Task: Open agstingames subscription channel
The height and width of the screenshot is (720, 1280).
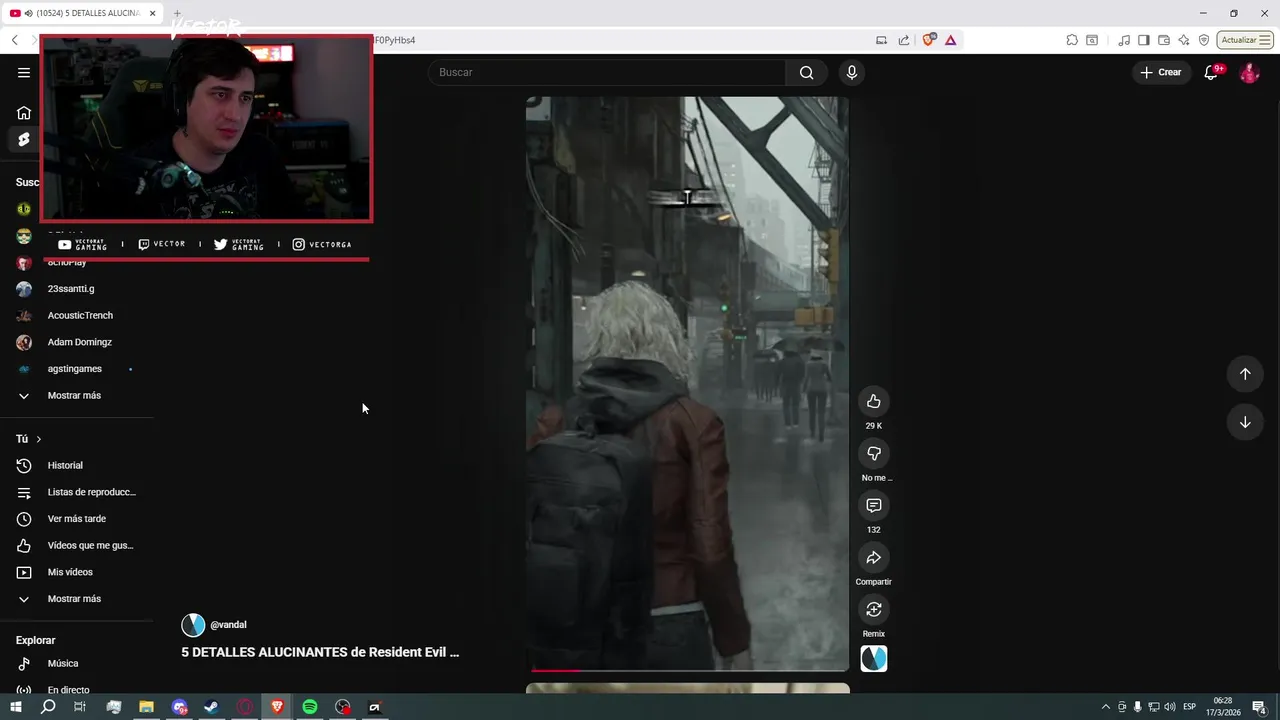Action: coord(76,369)
